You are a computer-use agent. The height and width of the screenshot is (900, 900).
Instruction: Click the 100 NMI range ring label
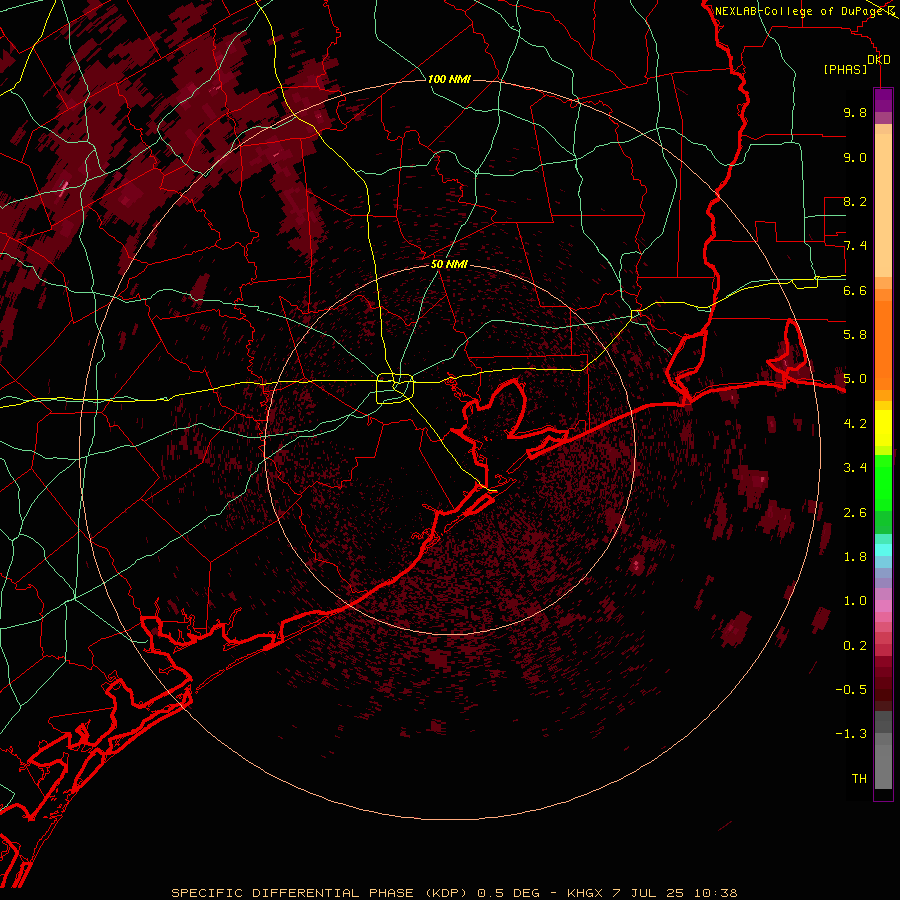[449, 79]
